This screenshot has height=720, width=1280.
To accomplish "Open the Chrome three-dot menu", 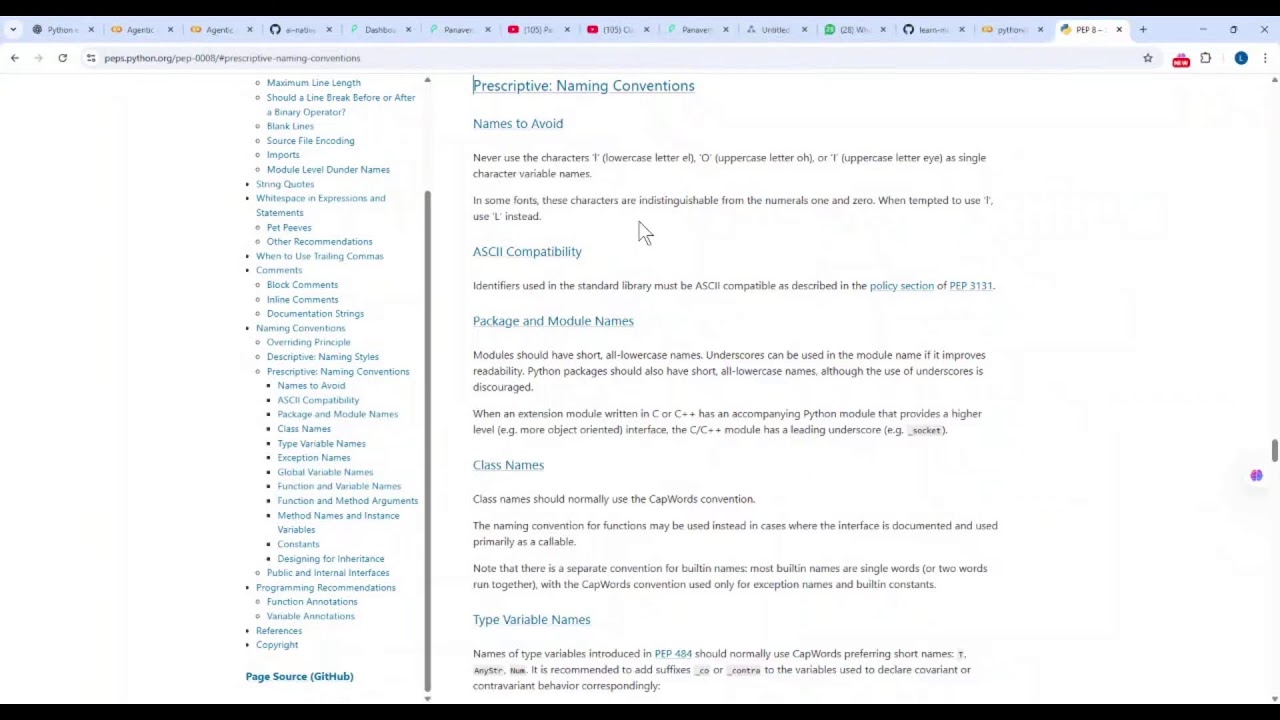I will coord(1265,58).
